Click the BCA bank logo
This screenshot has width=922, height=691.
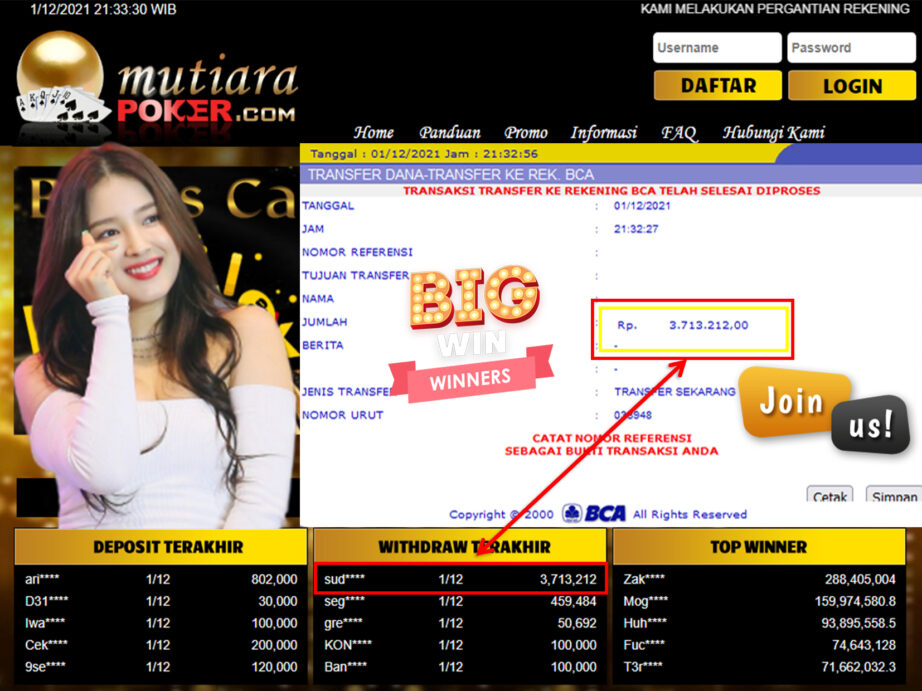(x=594, y=514)
